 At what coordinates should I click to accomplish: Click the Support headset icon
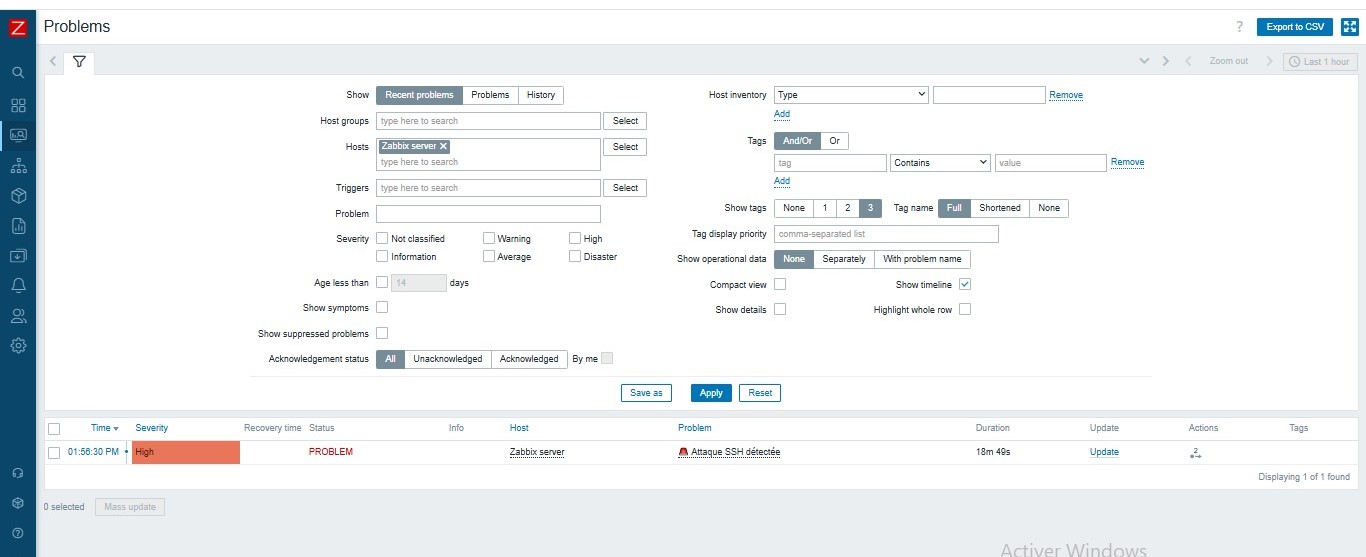pos(18,473)
